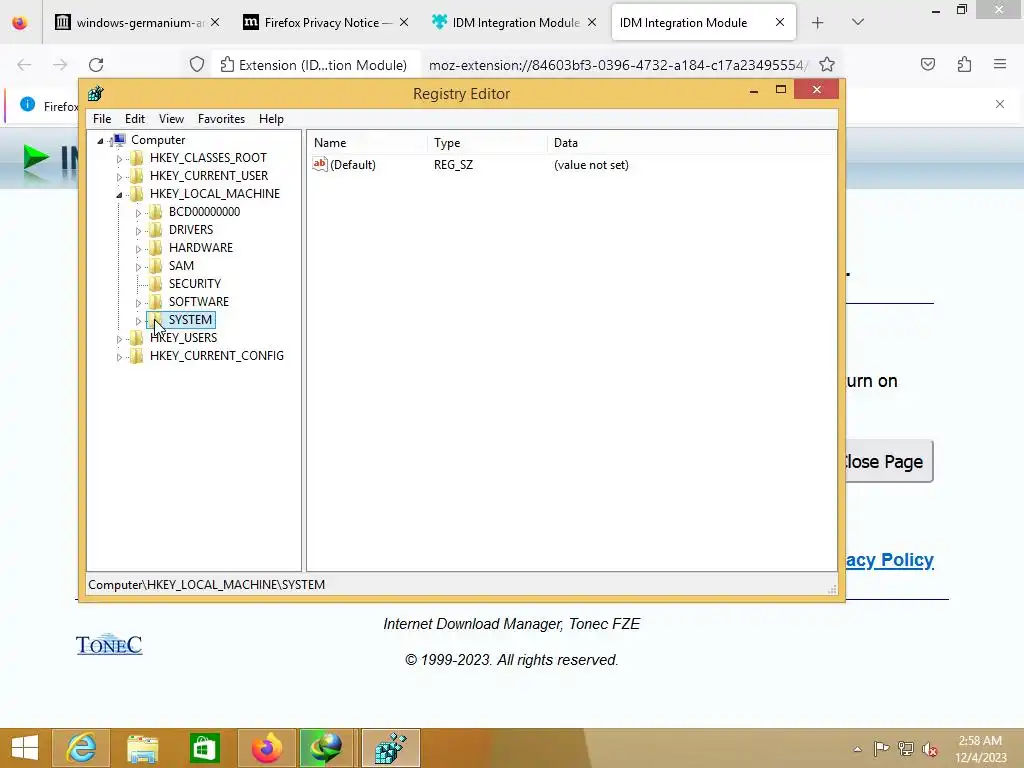The image size is (1024, 768).
Task: Open the Save to Pocket icon
Action: [x=928, y=64]
